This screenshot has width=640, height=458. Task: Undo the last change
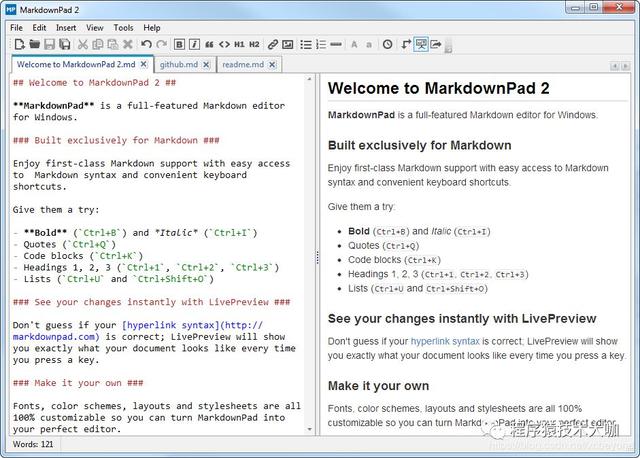[146, 44]
